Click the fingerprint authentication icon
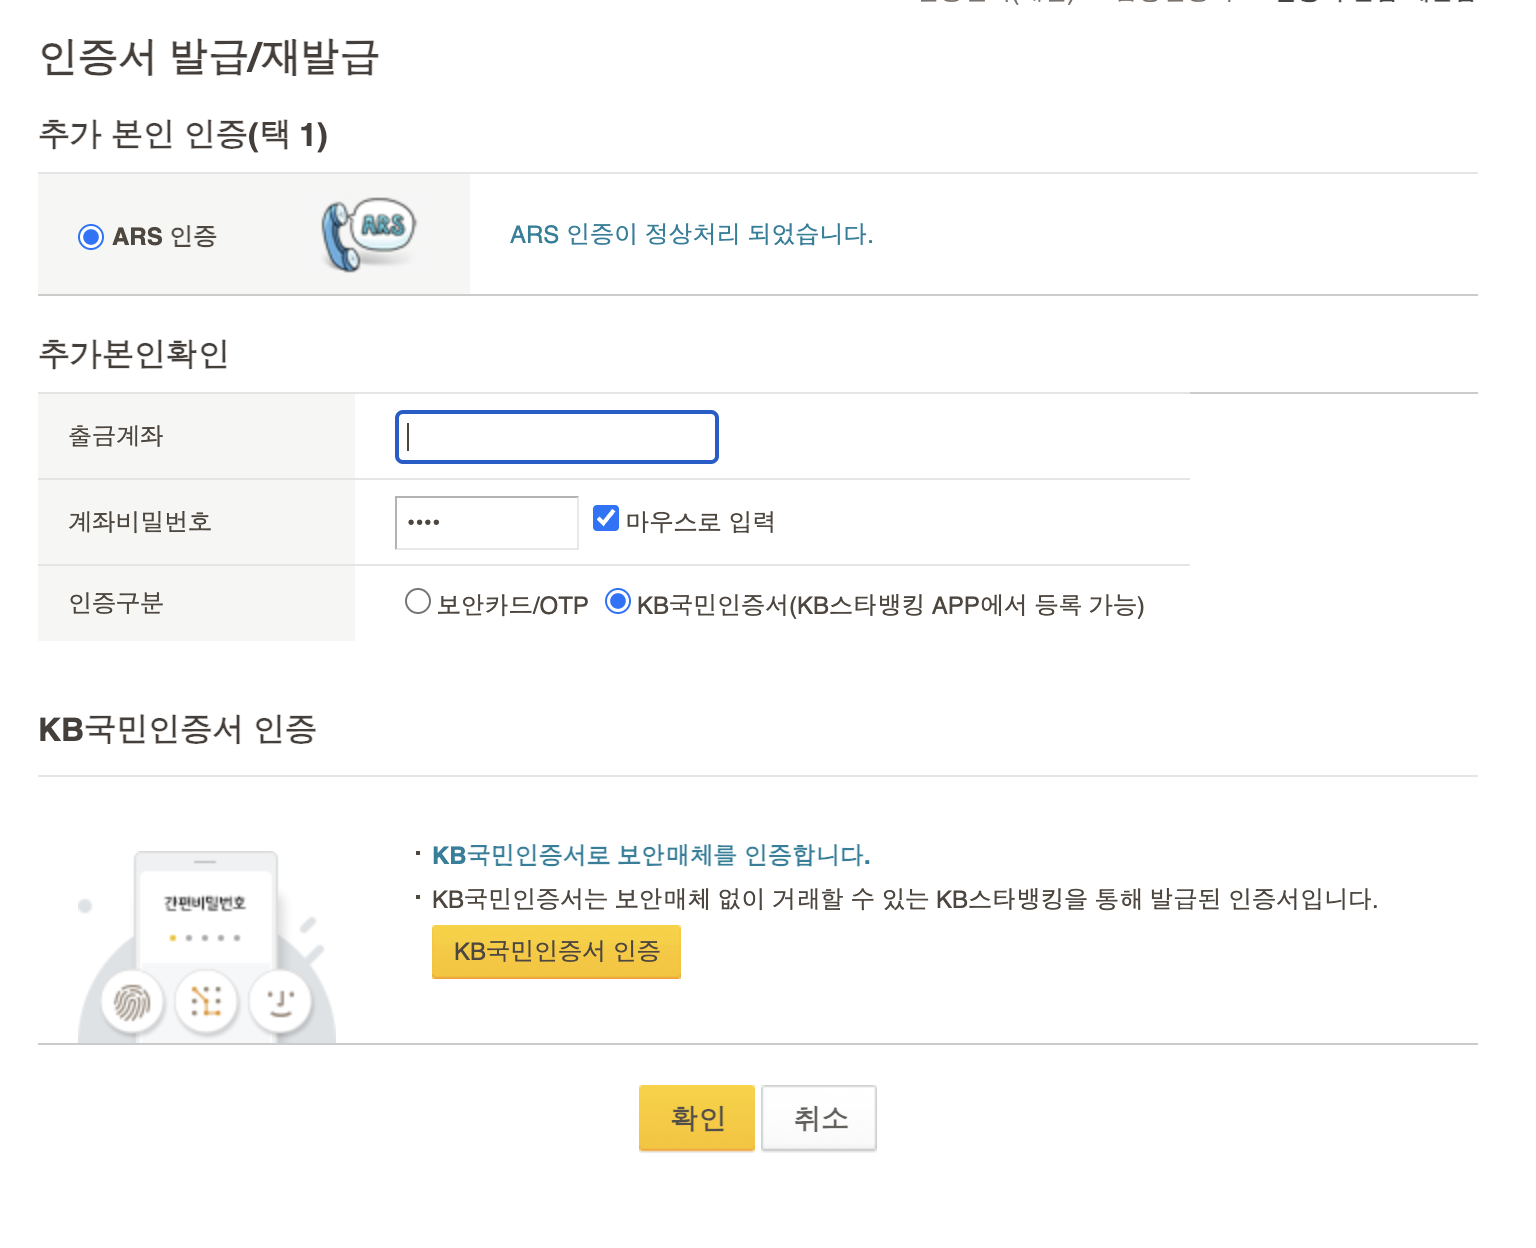Viewport: 1536px width, 1248px height. (132, 1002)
